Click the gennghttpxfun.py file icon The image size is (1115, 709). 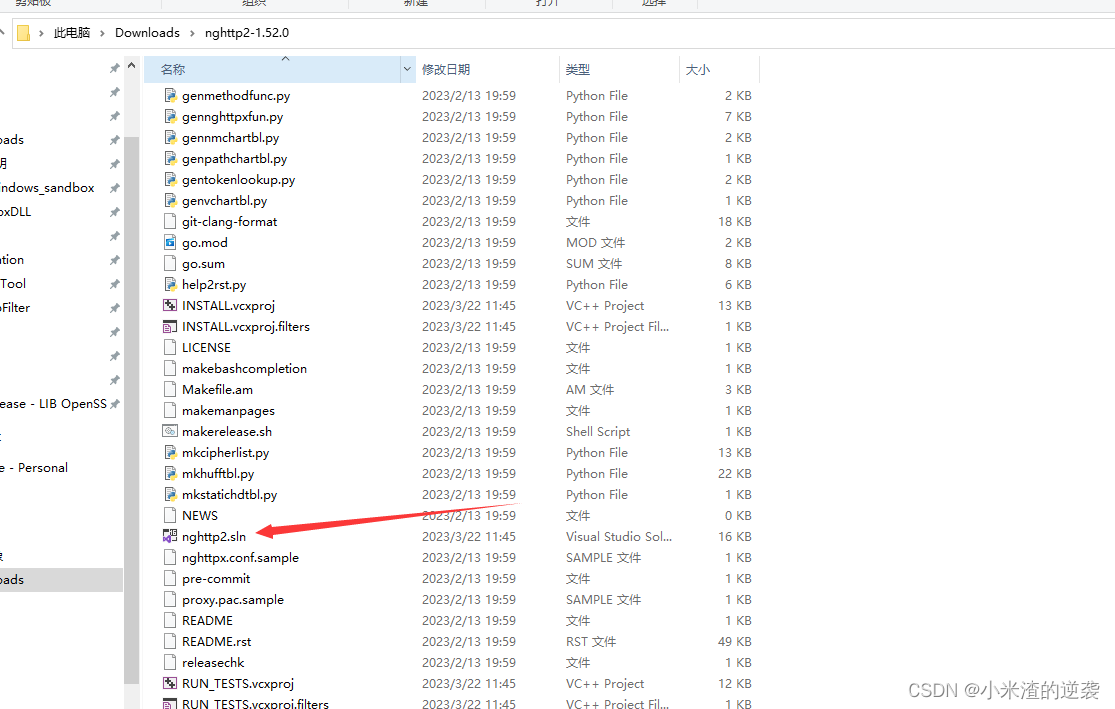pyautogui.click(x=170, y=117)
